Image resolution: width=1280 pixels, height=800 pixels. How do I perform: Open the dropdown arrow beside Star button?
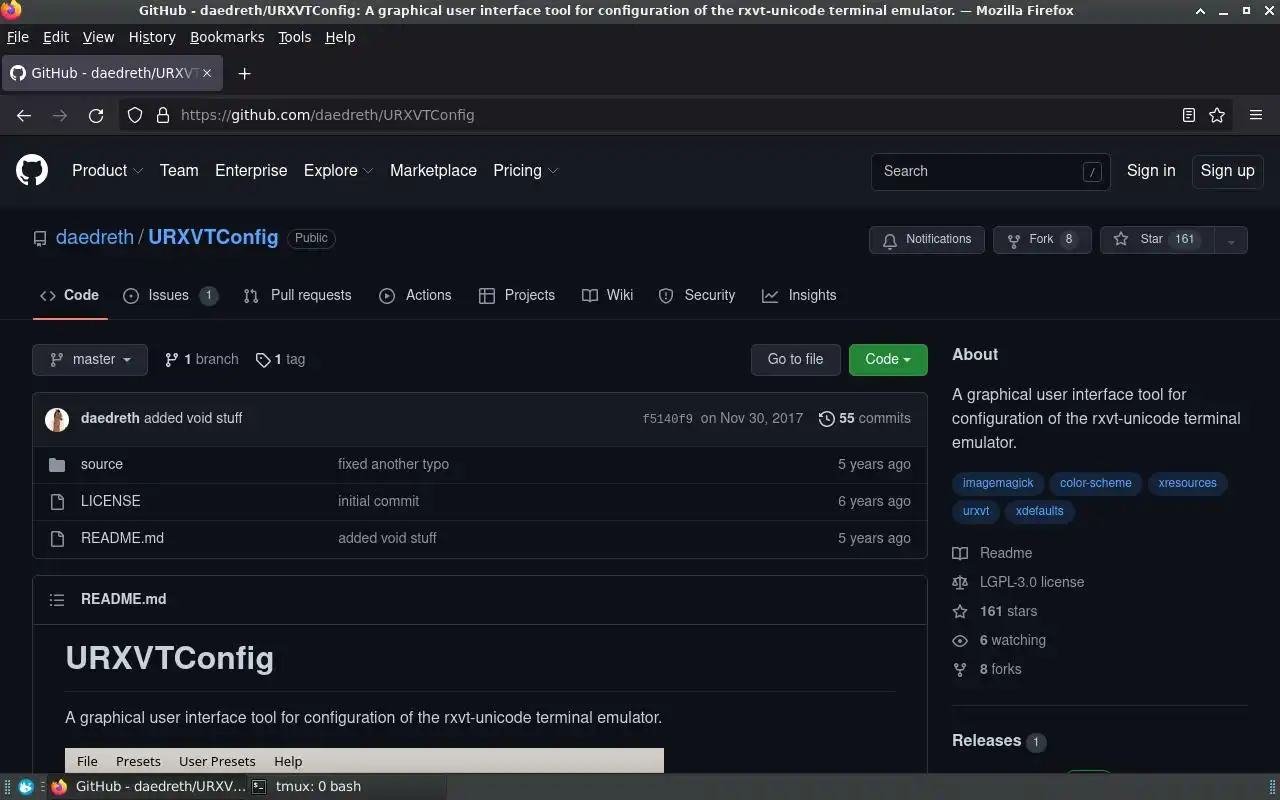pyautogui.click(x=1231, y=240)
